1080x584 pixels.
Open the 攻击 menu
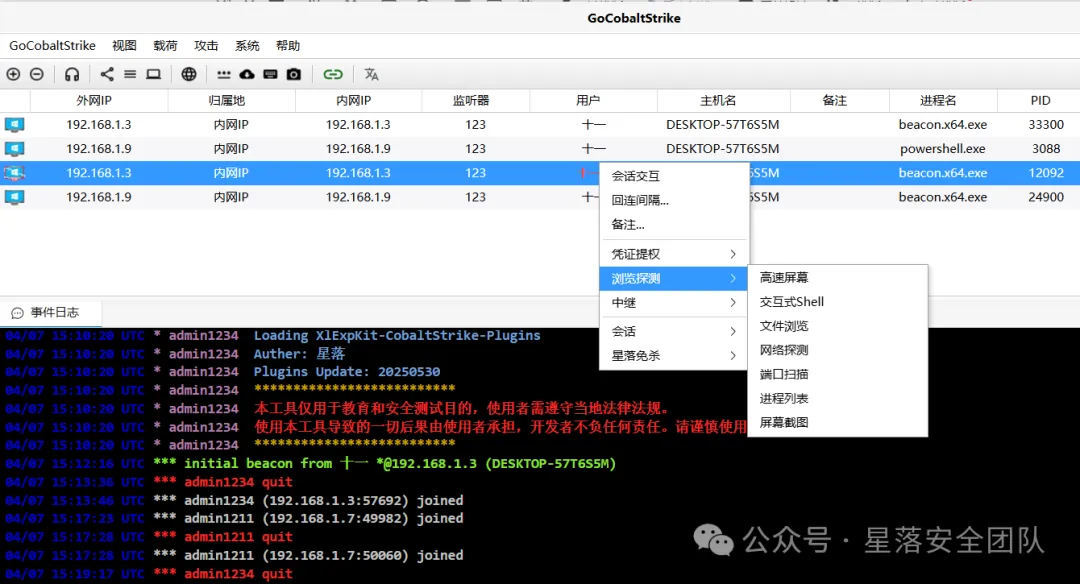coord(206,45)
